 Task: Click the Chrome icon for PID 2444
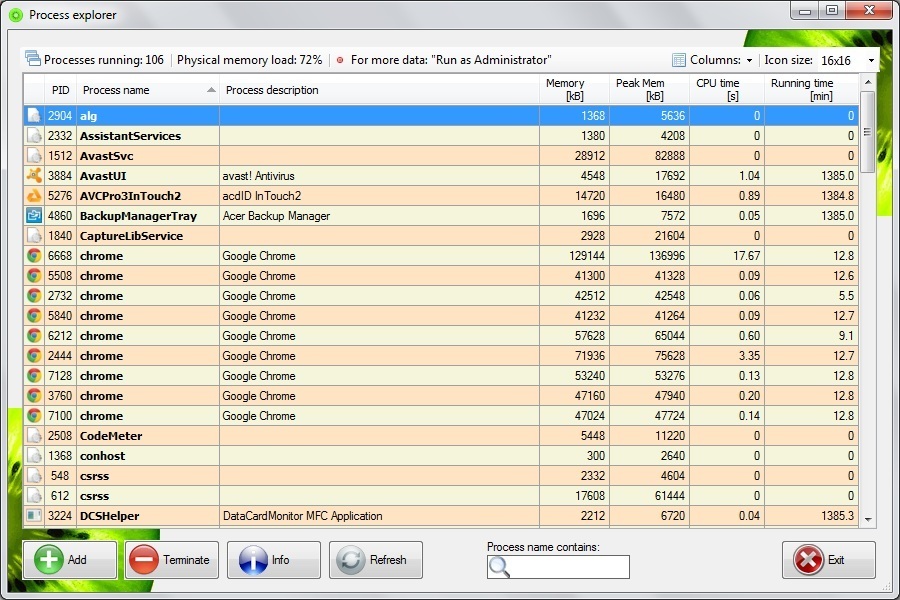pos(34,356)
